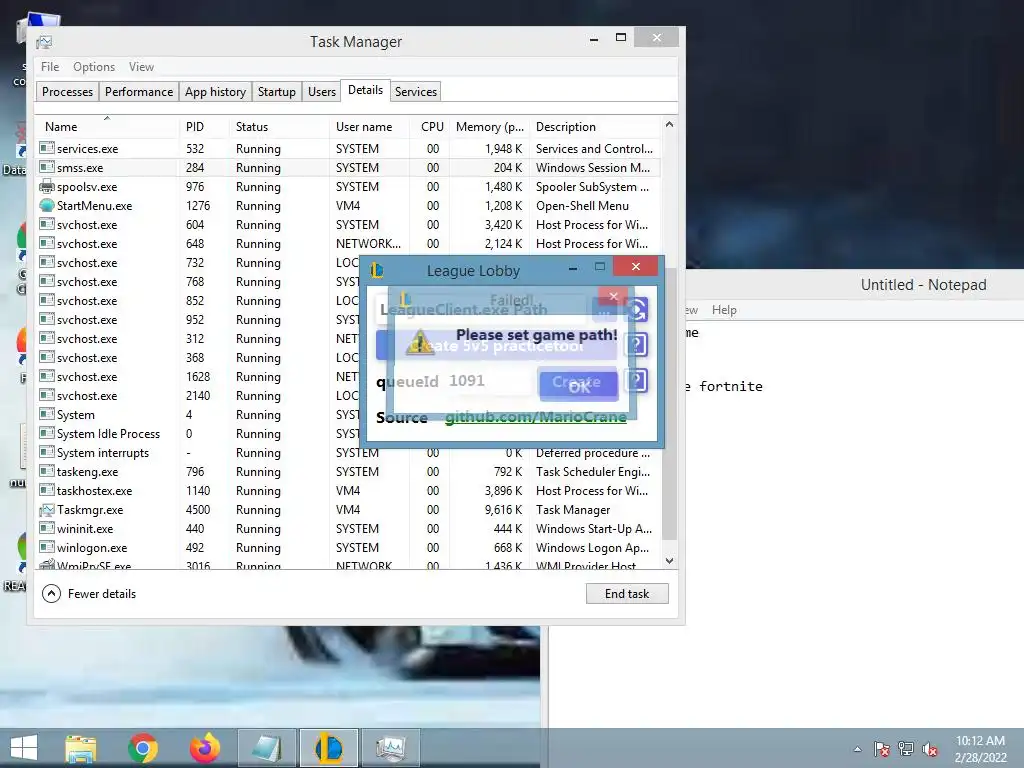Viewport: 1024px width, 768px height.
Task: Click the Spooler SubSystem description cell
Action: 592,187
